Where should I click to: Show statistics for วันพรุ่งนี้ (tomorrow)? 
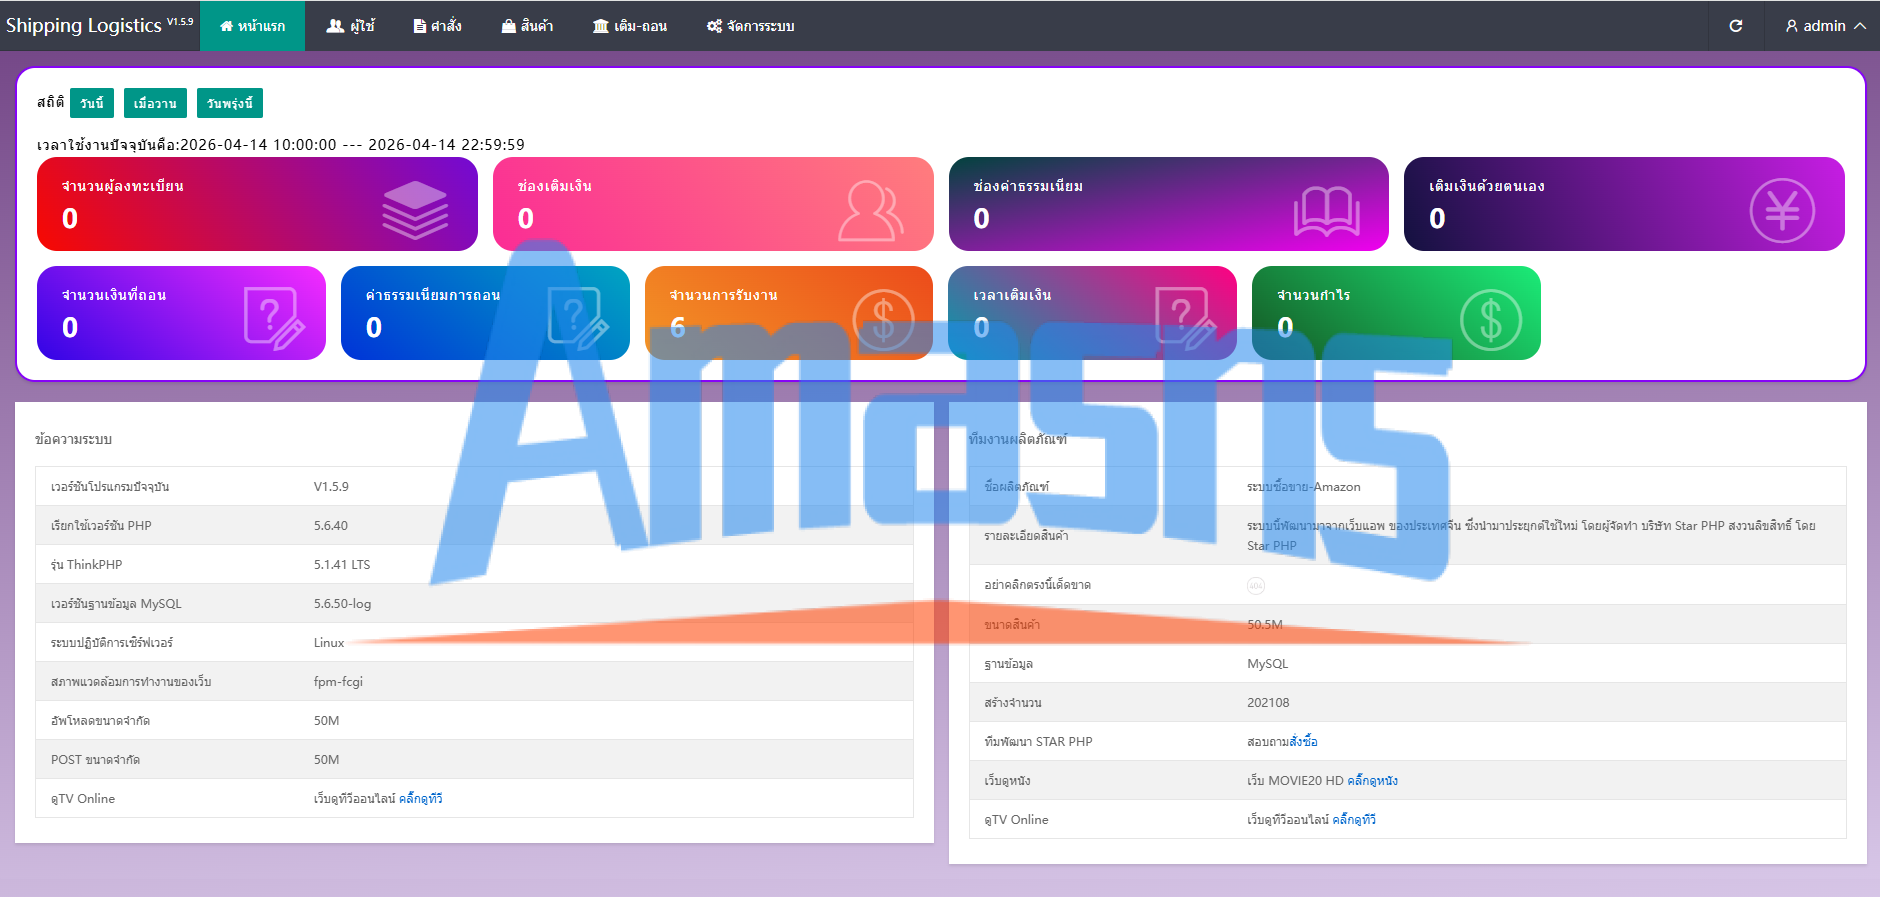(230, 103)
